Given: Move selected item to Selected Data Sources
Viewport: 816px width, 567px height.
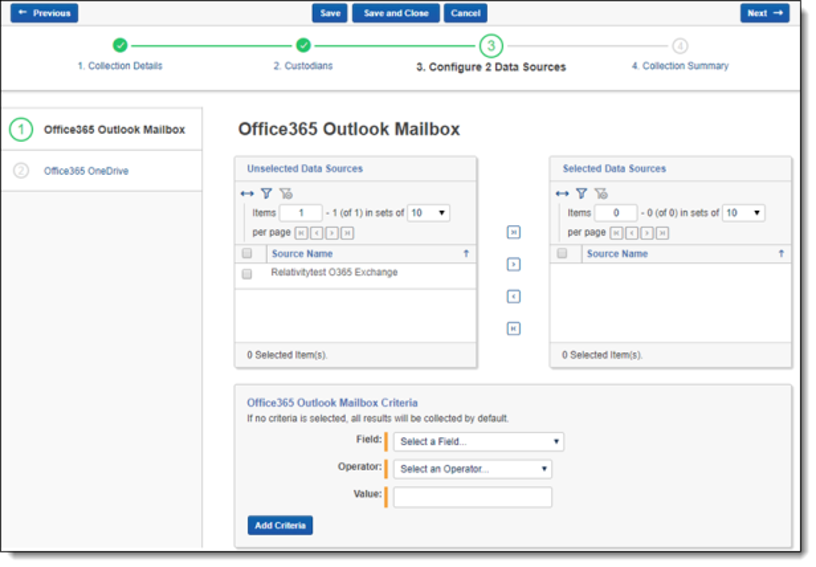Looking at the screenshot, I should (x=514, y=264).
